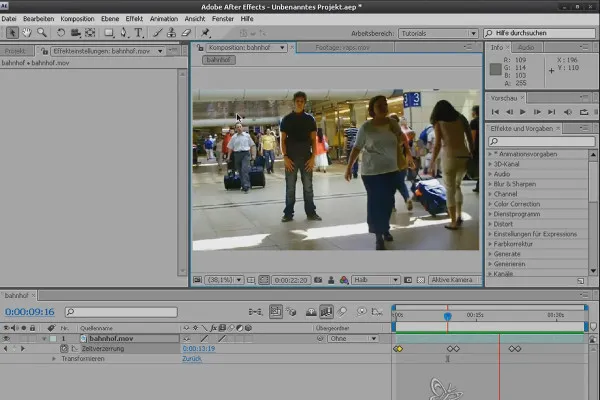Image resolution: width=600 pixels, height=400 pixels.
Task: Click the snapshot camera icon in viewer
Action: pos(318,280)
